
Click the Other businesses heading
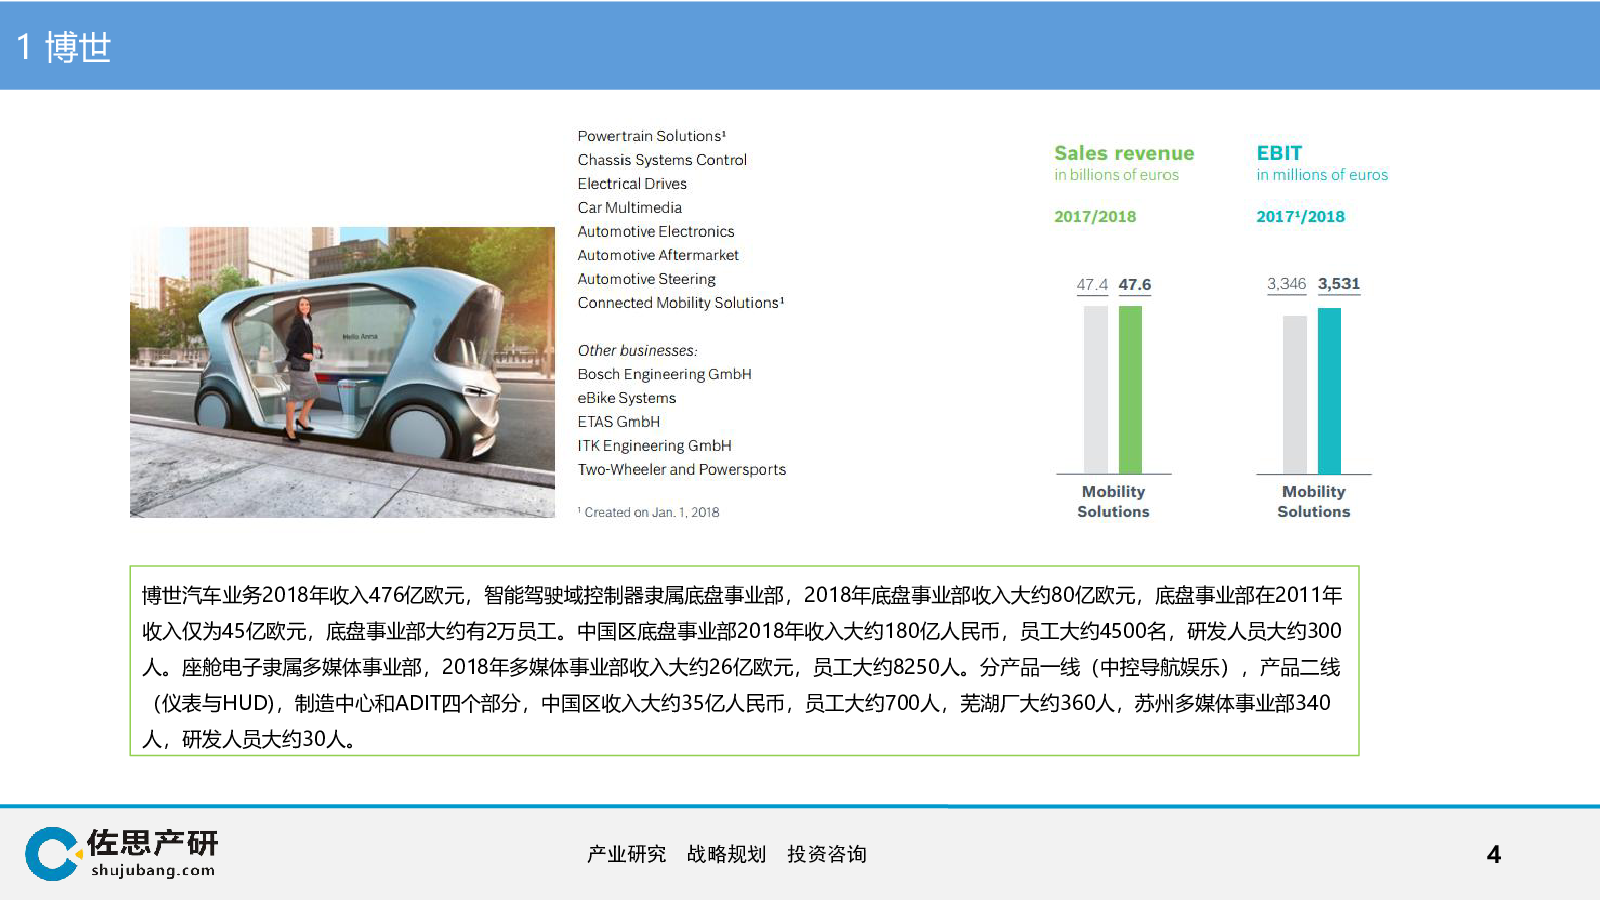[x=638, y=351]
